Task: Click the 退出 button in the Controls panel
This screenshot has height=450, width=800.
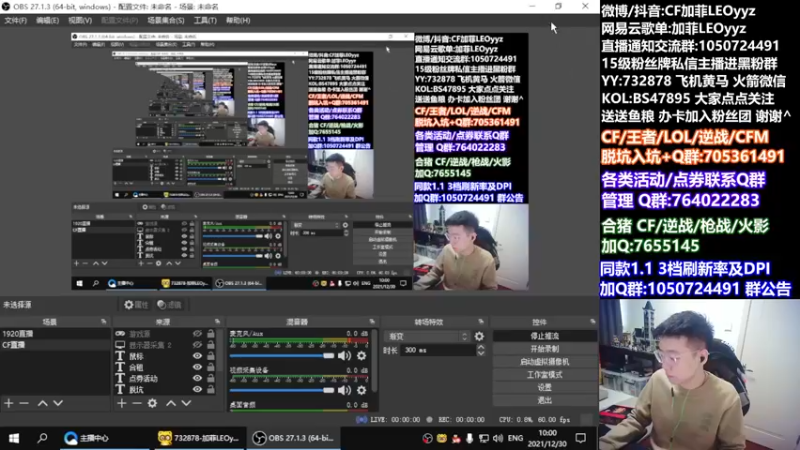Action: point(544,400)
